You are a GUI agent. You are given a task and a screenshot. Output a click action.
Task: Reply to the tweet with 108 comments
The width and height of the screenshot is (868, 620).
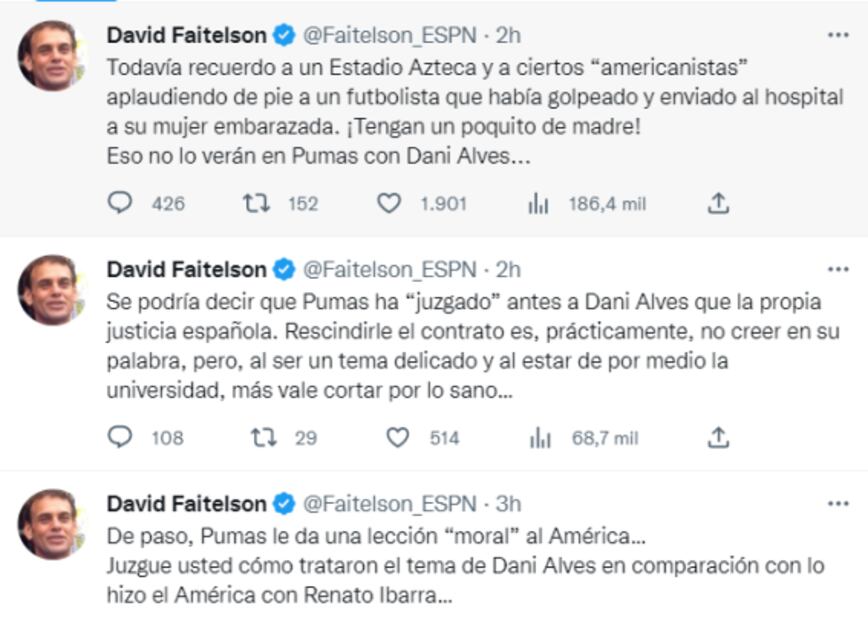coord(120,437)
